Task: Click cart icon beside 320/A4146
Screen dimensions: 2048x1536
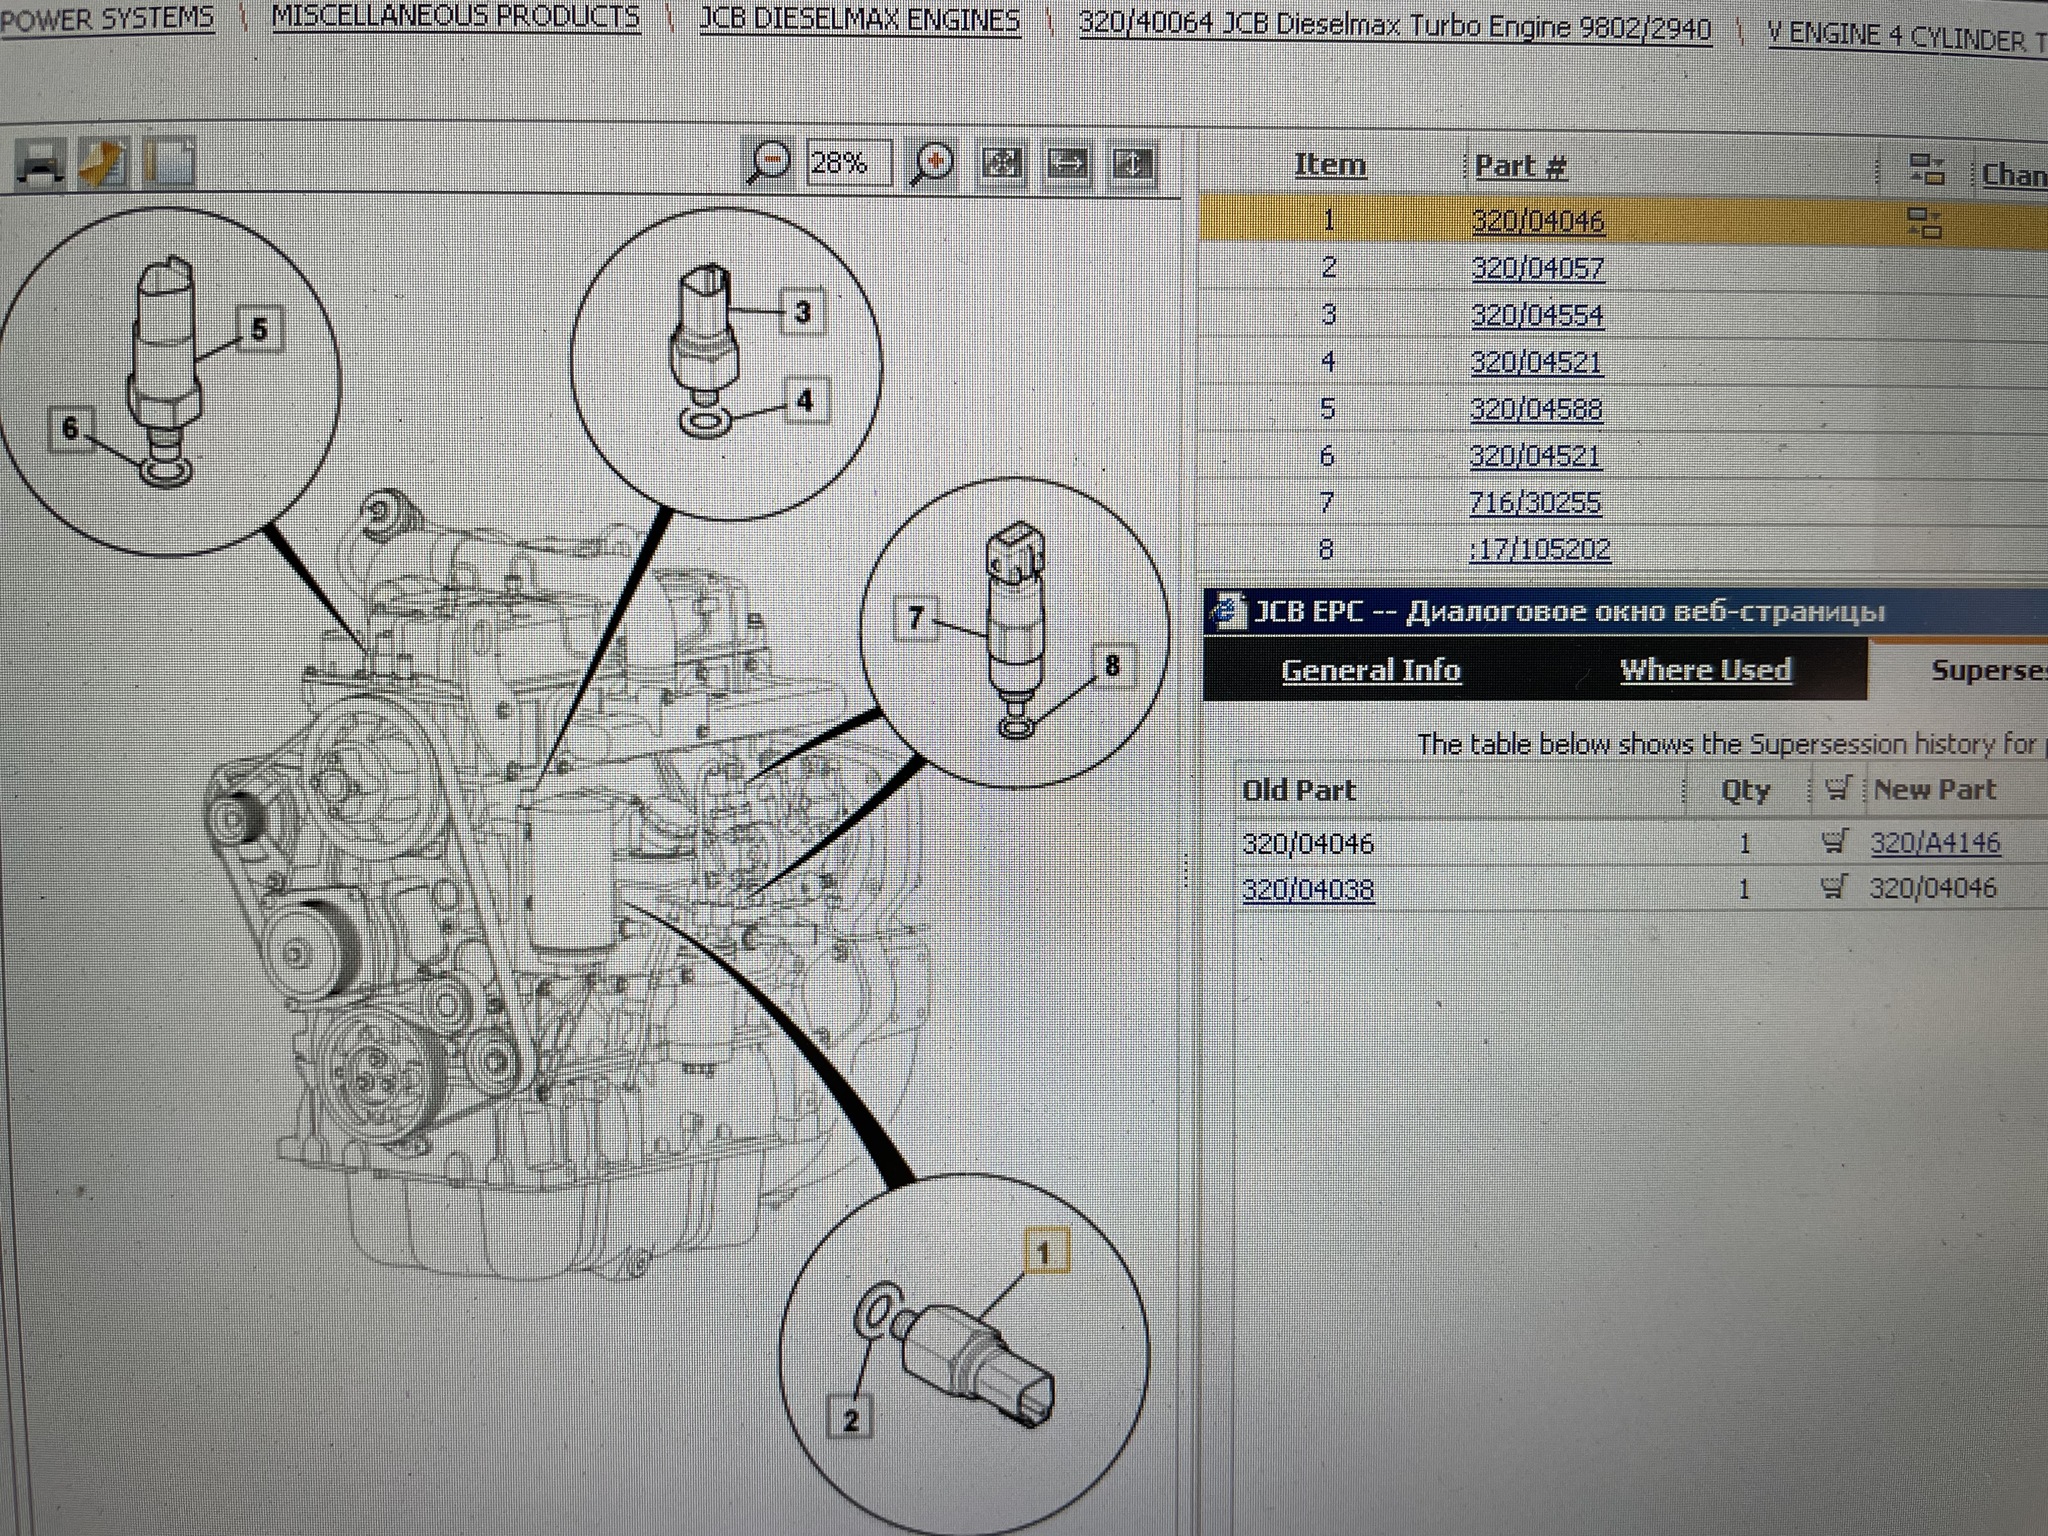Action: pos(1834,843)
